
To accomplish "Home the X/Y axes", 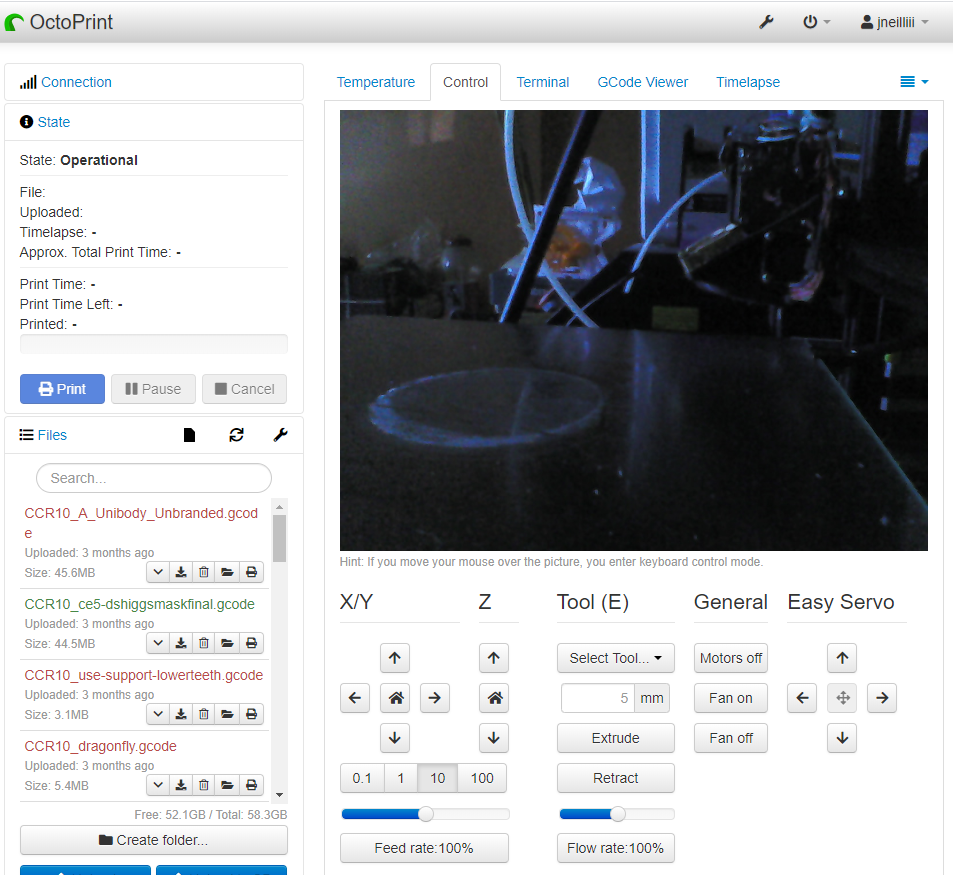I will [395, 698].
